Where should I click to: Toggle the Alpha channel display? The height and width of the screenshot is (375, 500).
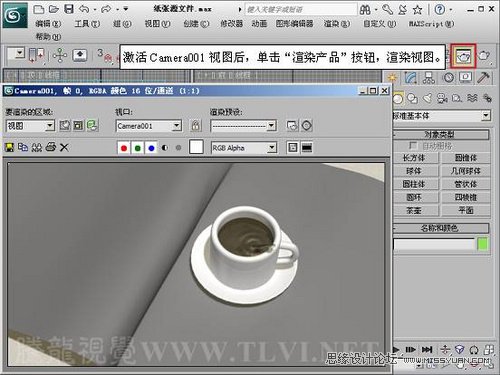pos(165,148)
